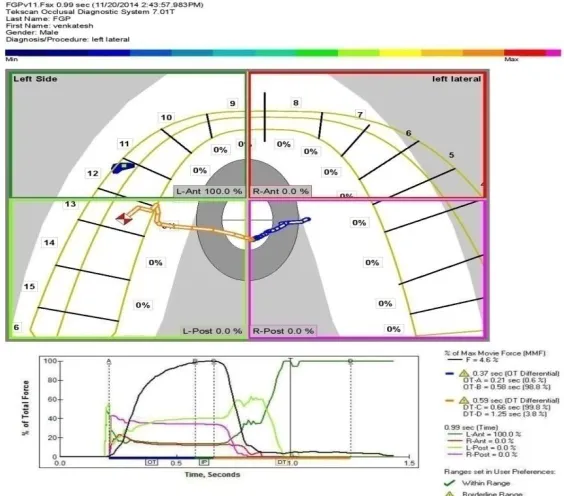Click the Left Side heading in arch view

(35, 79)
